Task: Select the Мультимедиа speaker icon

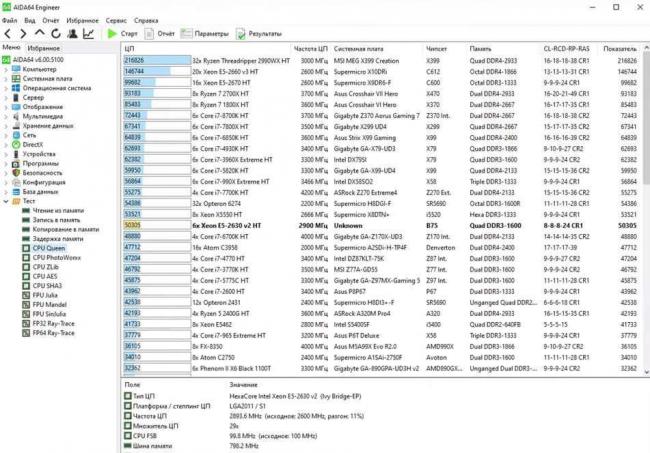Action: (16, 116)
